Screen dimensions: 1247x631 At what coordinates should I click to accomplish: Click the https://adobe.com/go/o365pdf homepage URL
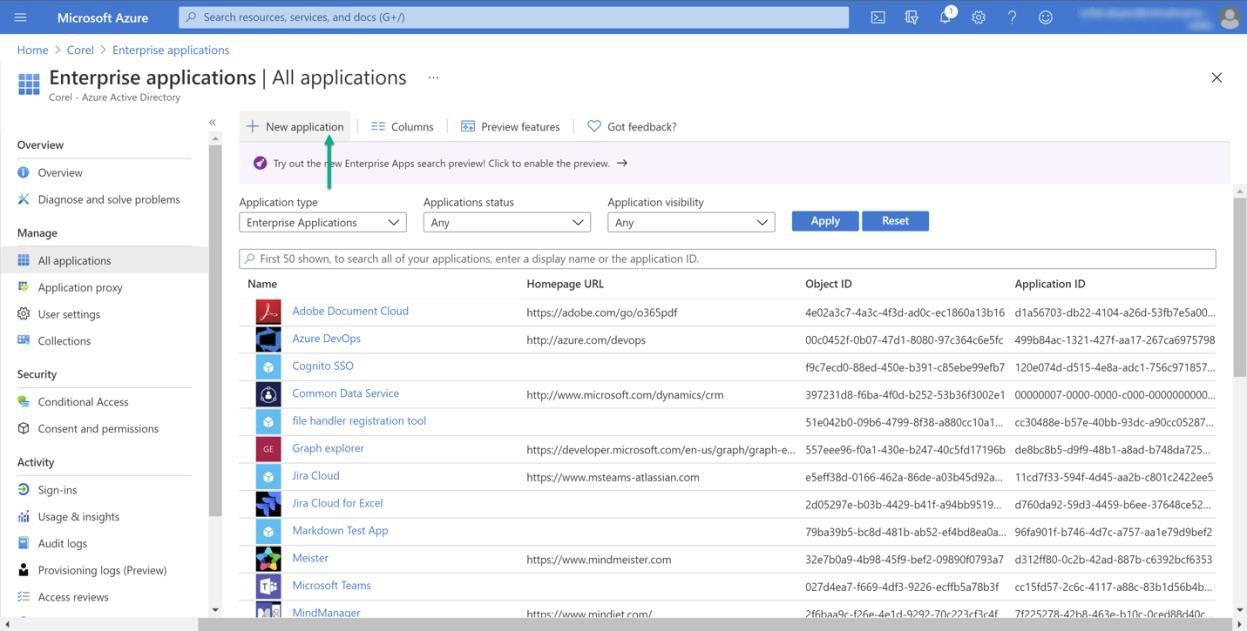(x=602, y=312)
